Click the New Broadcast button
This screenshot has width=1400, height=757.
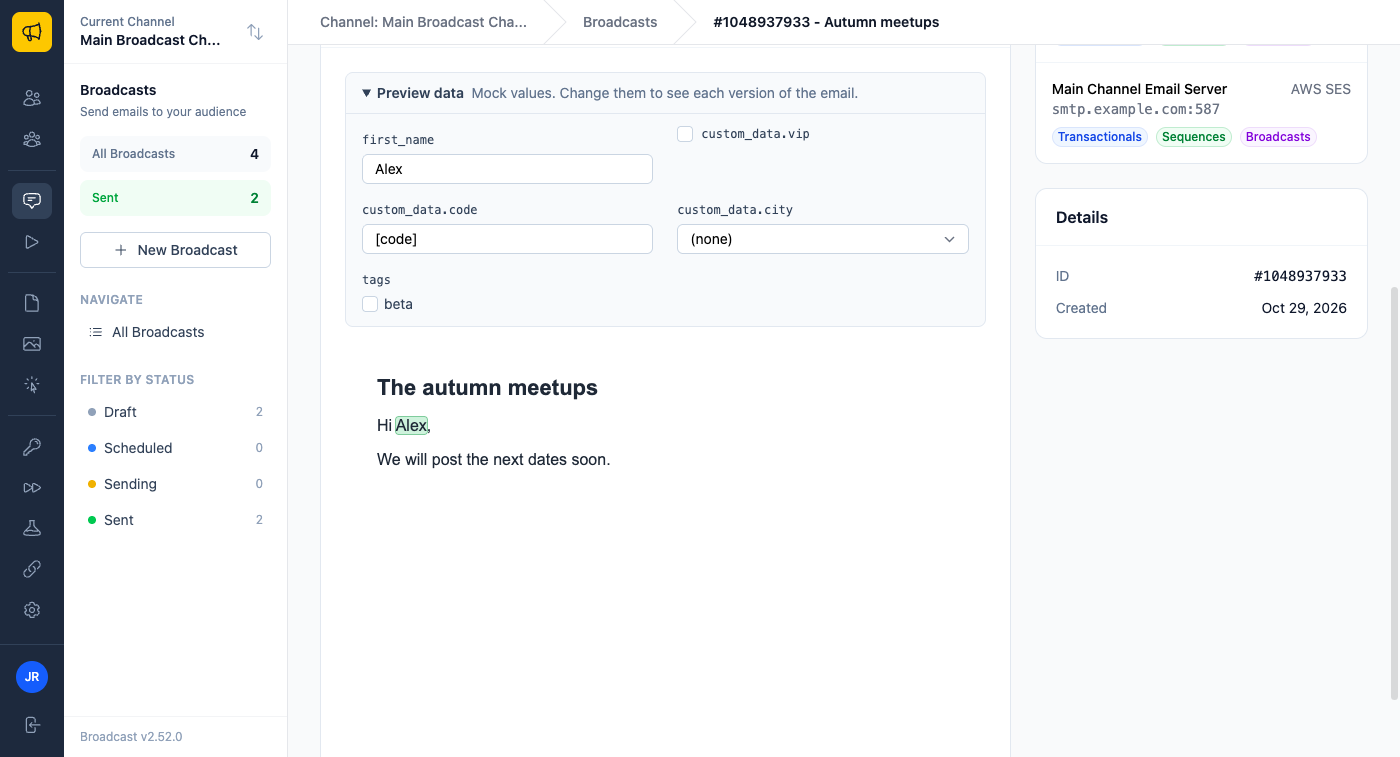175,250
